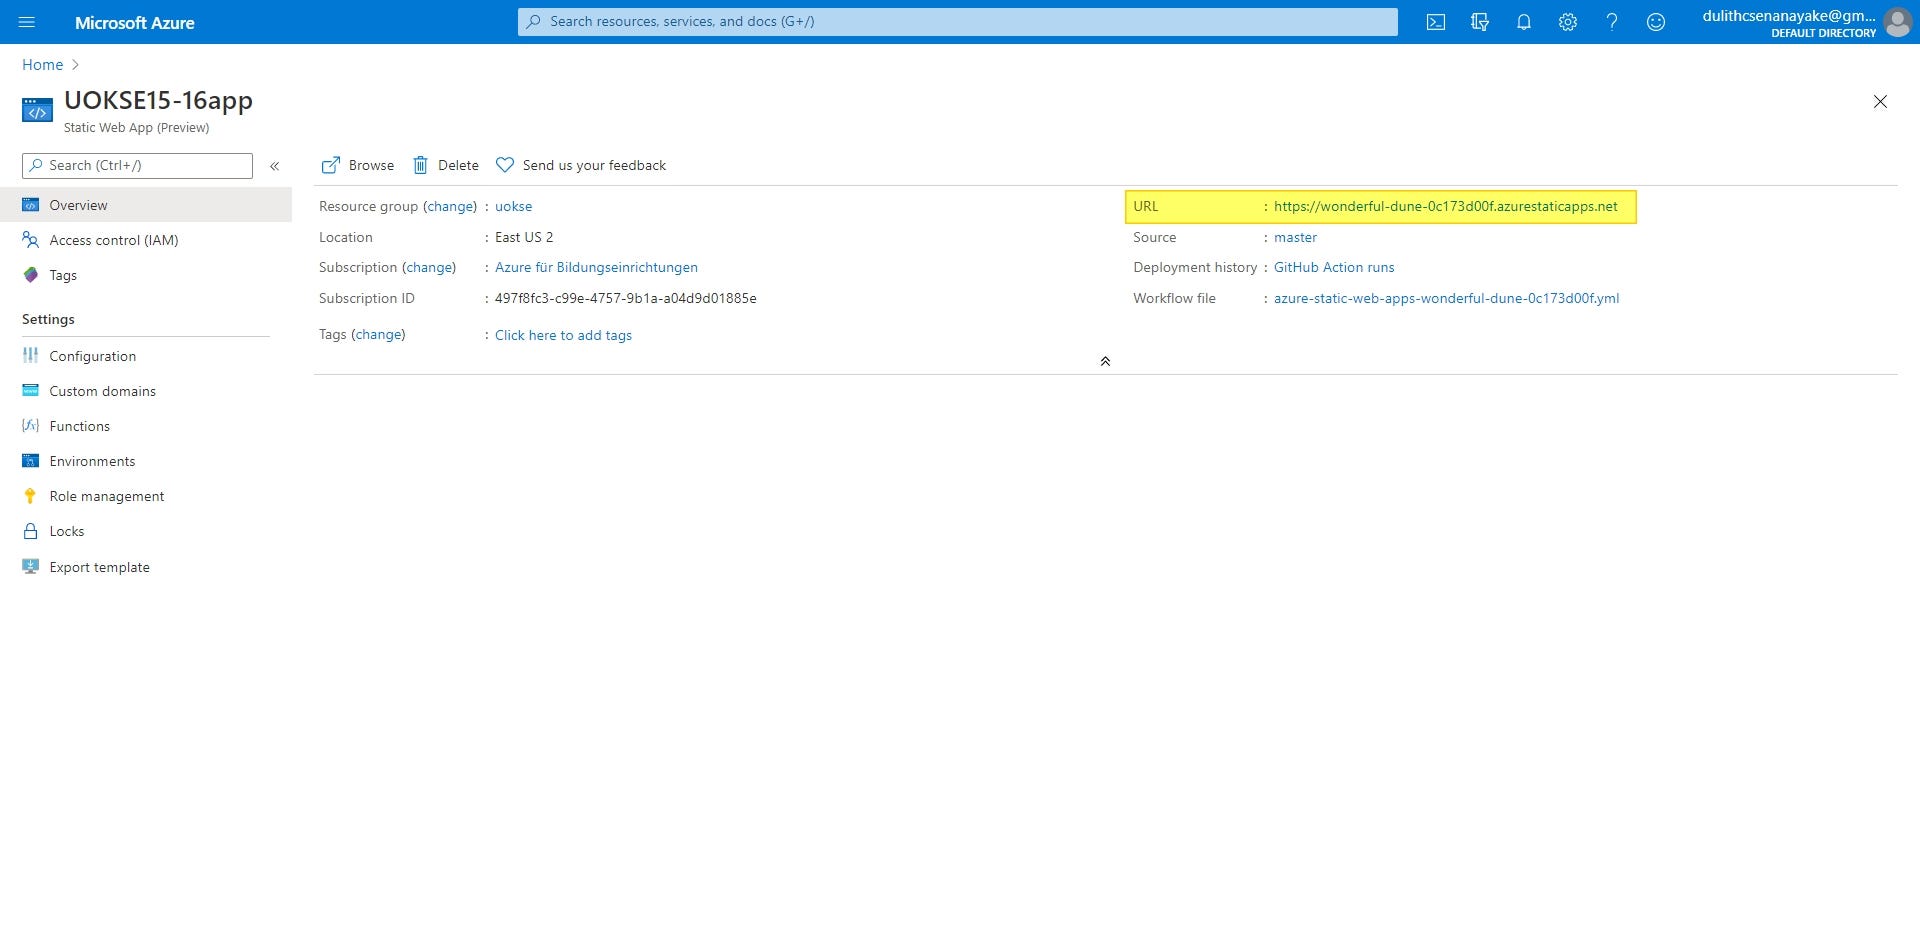The width and height of the screenshot is (1920, 937).
Task: Go to the Home breadcrumb
Action: click(x=43, y=65)
